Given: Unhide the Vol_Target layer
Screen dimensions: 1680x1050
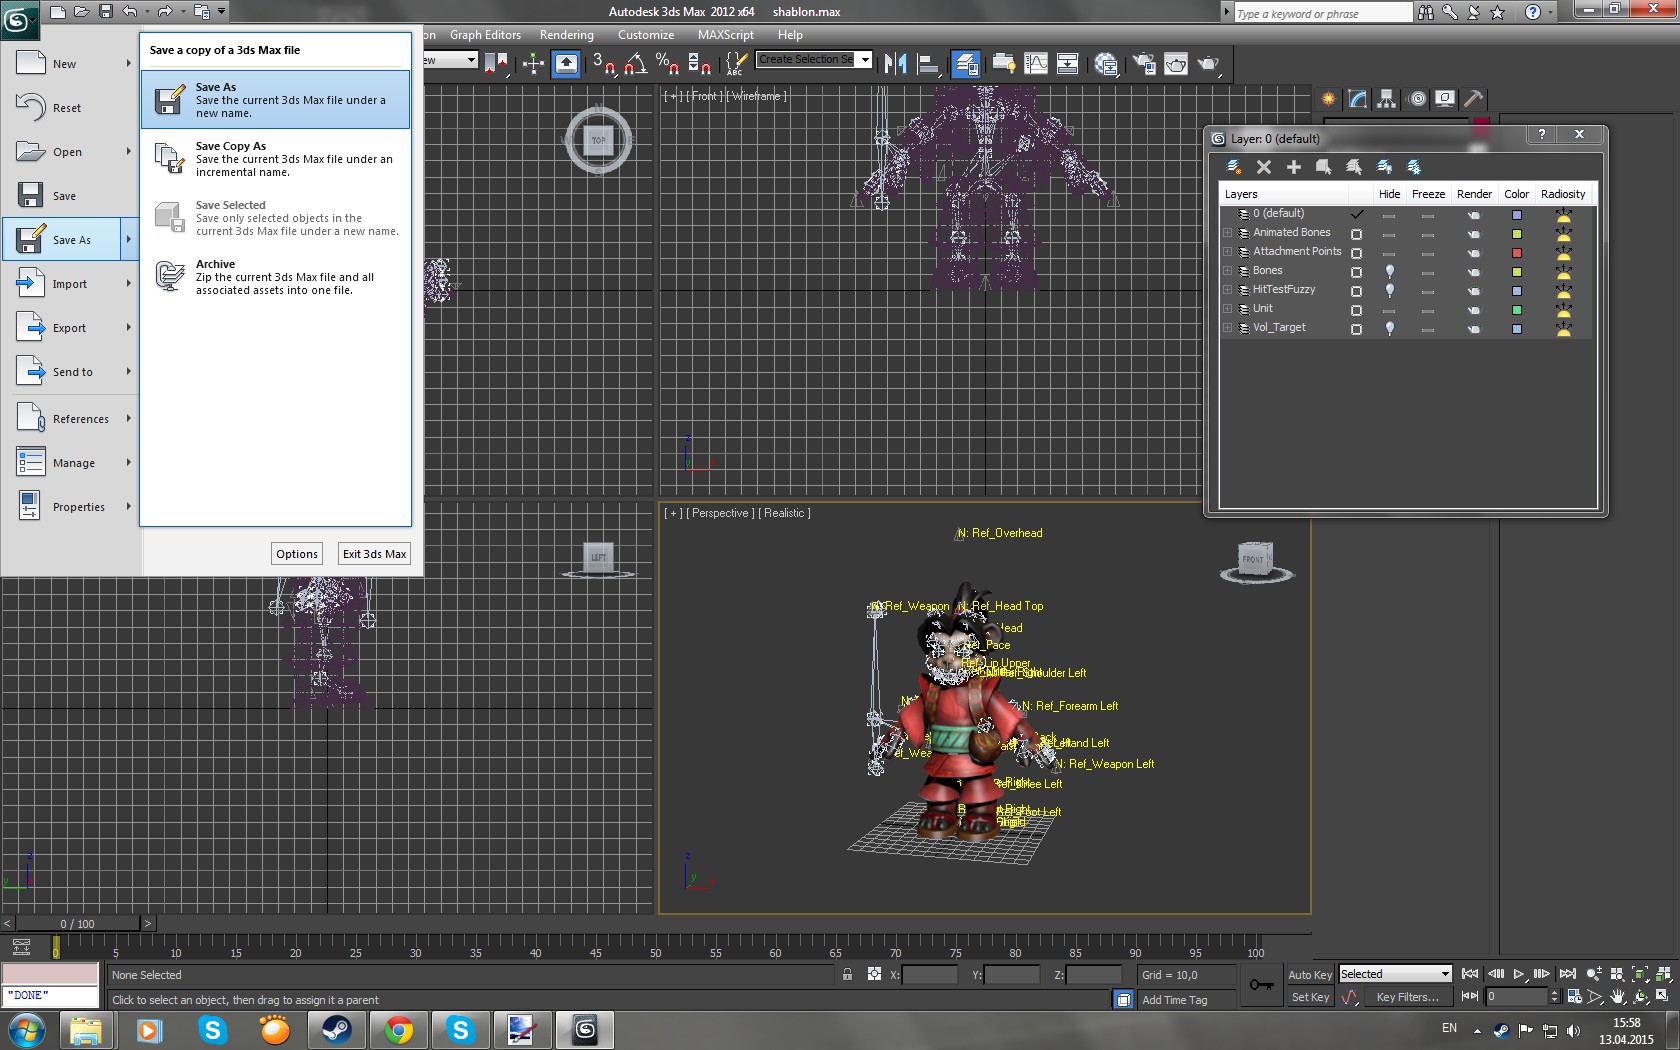Looking at the screenshot, I should click(x=1389, y=328).
